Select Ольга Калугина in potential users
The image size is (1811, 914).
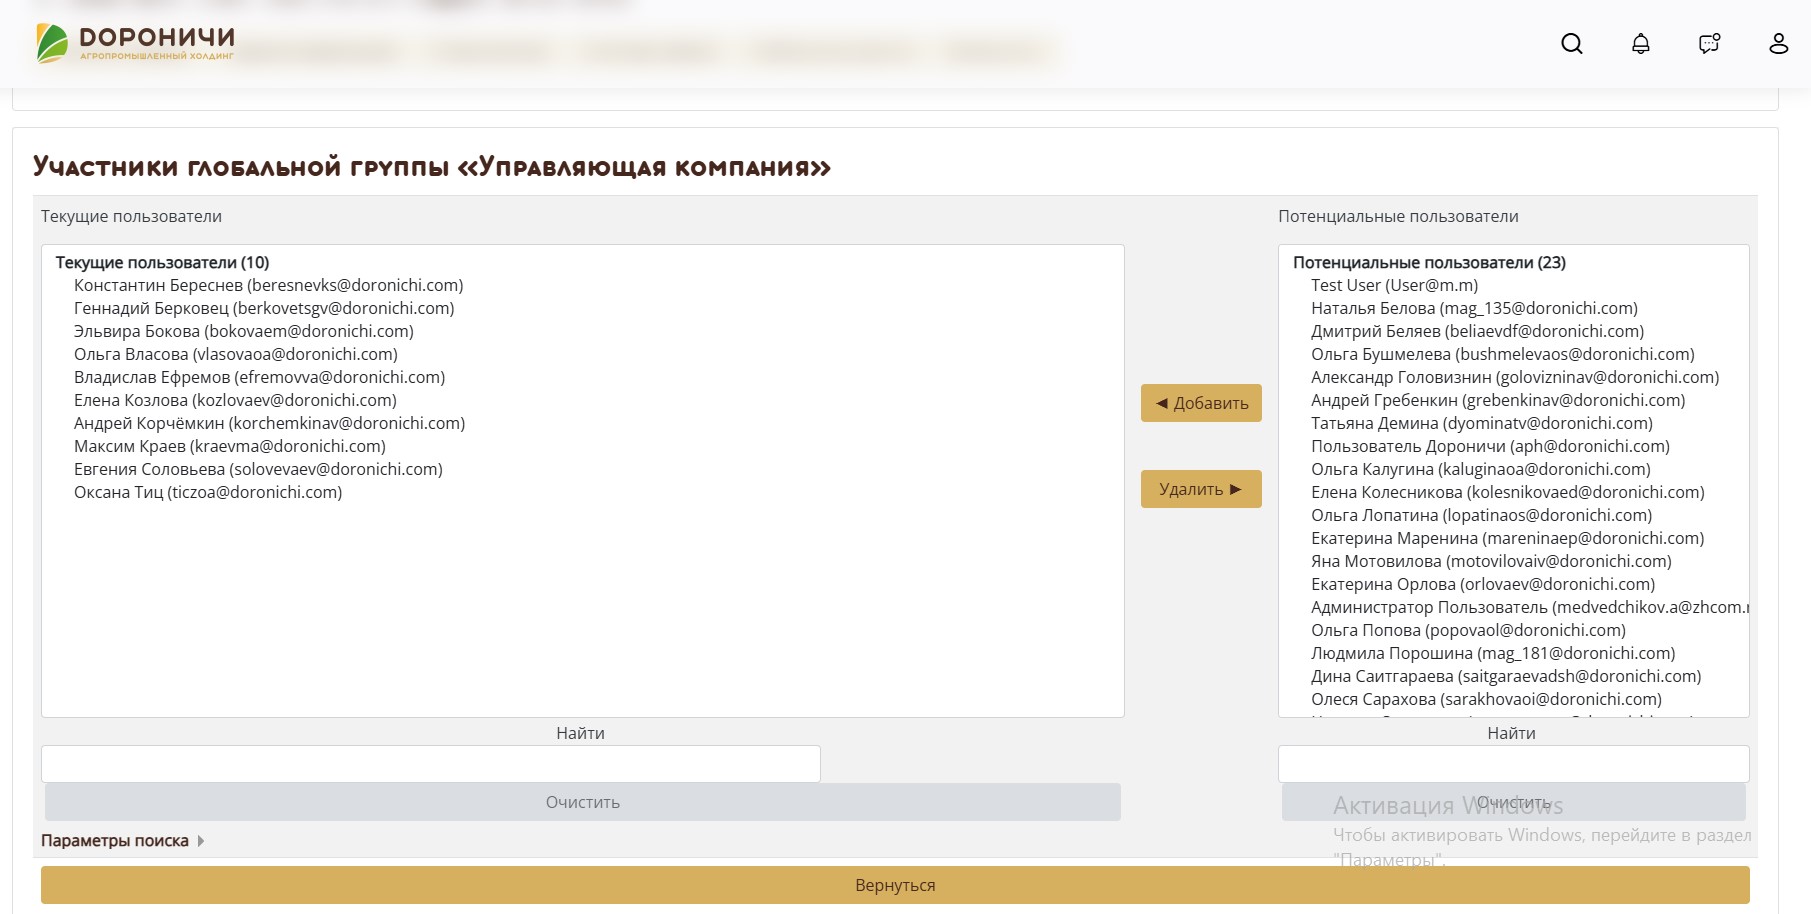(1480, 469)
